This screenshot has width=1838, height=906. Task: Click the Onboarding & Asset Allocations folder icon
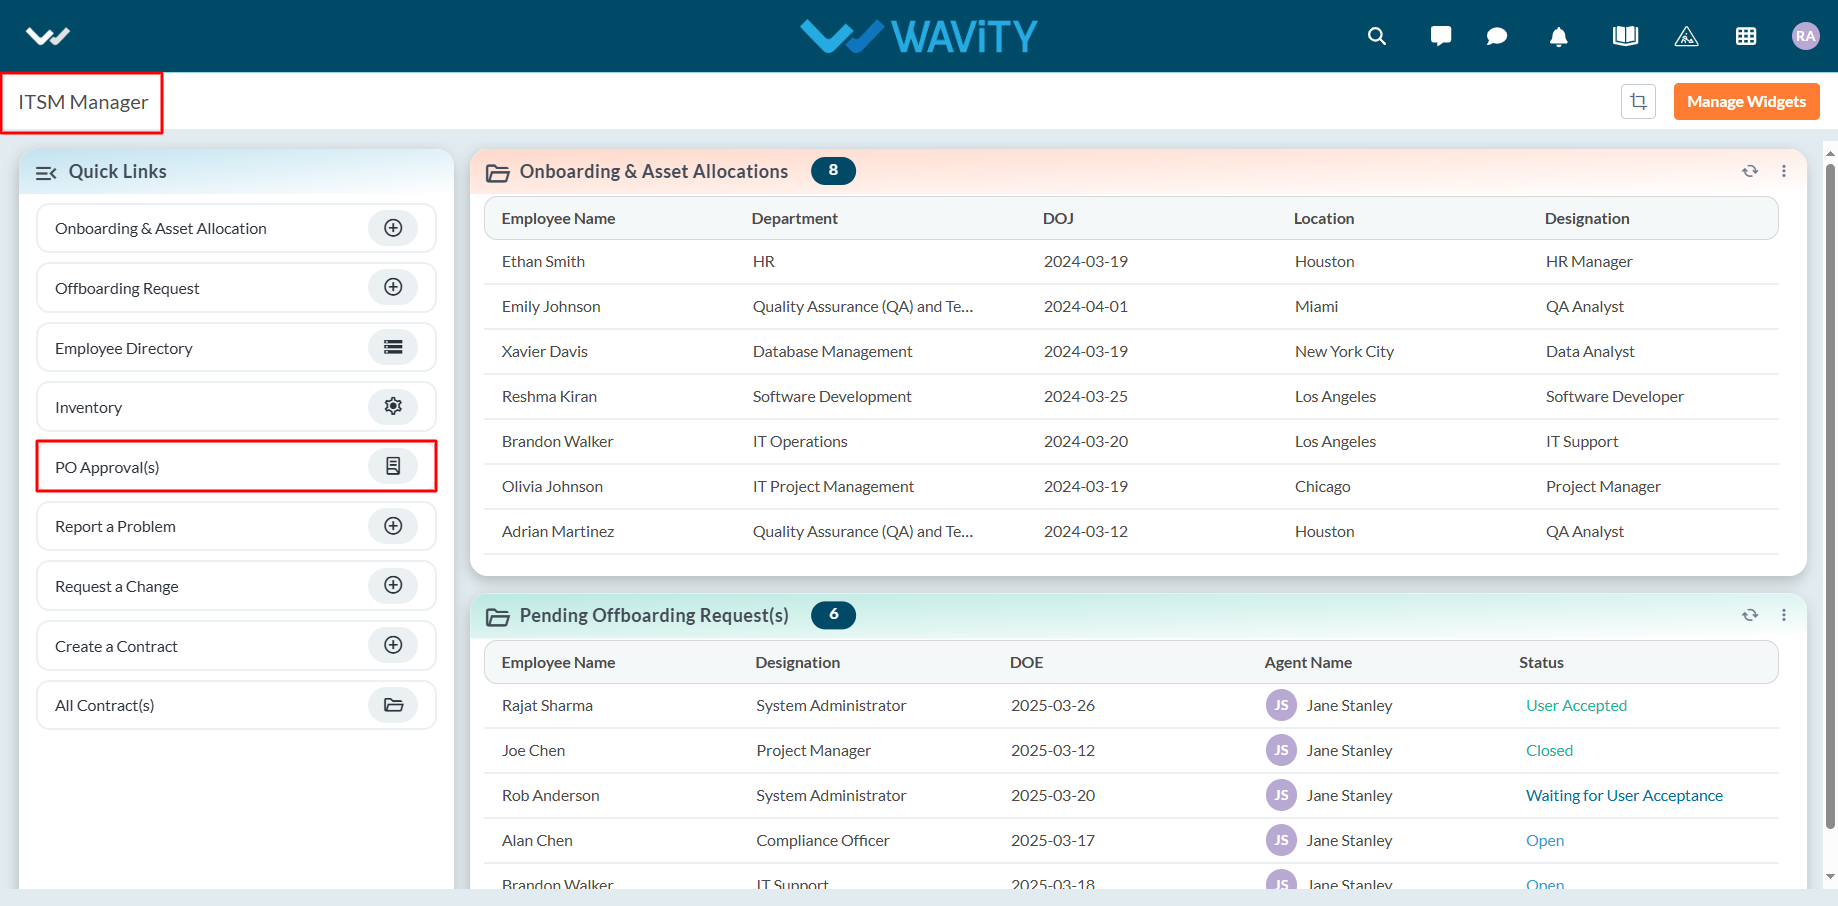pos(497,173)
